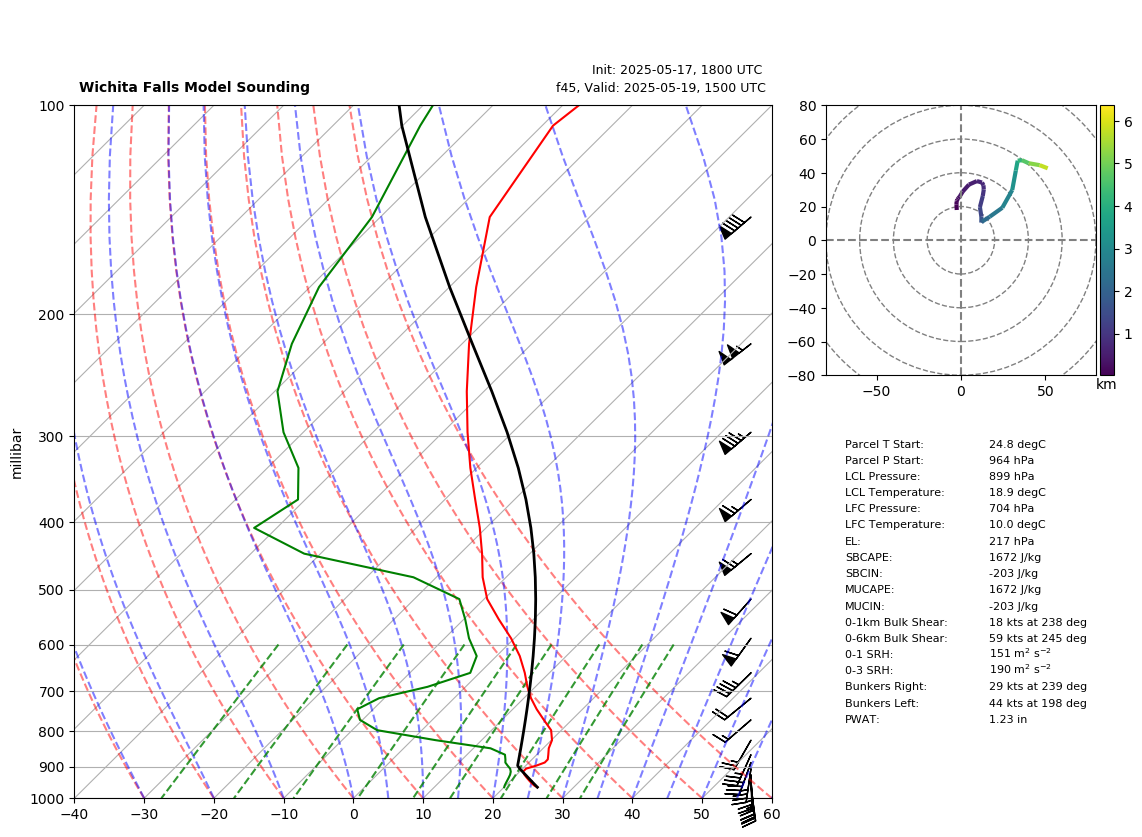Click the Init 2025-05-17 1800 UTC text
1142x837 pixels.
pyautogui.click(x=677, y=70)
